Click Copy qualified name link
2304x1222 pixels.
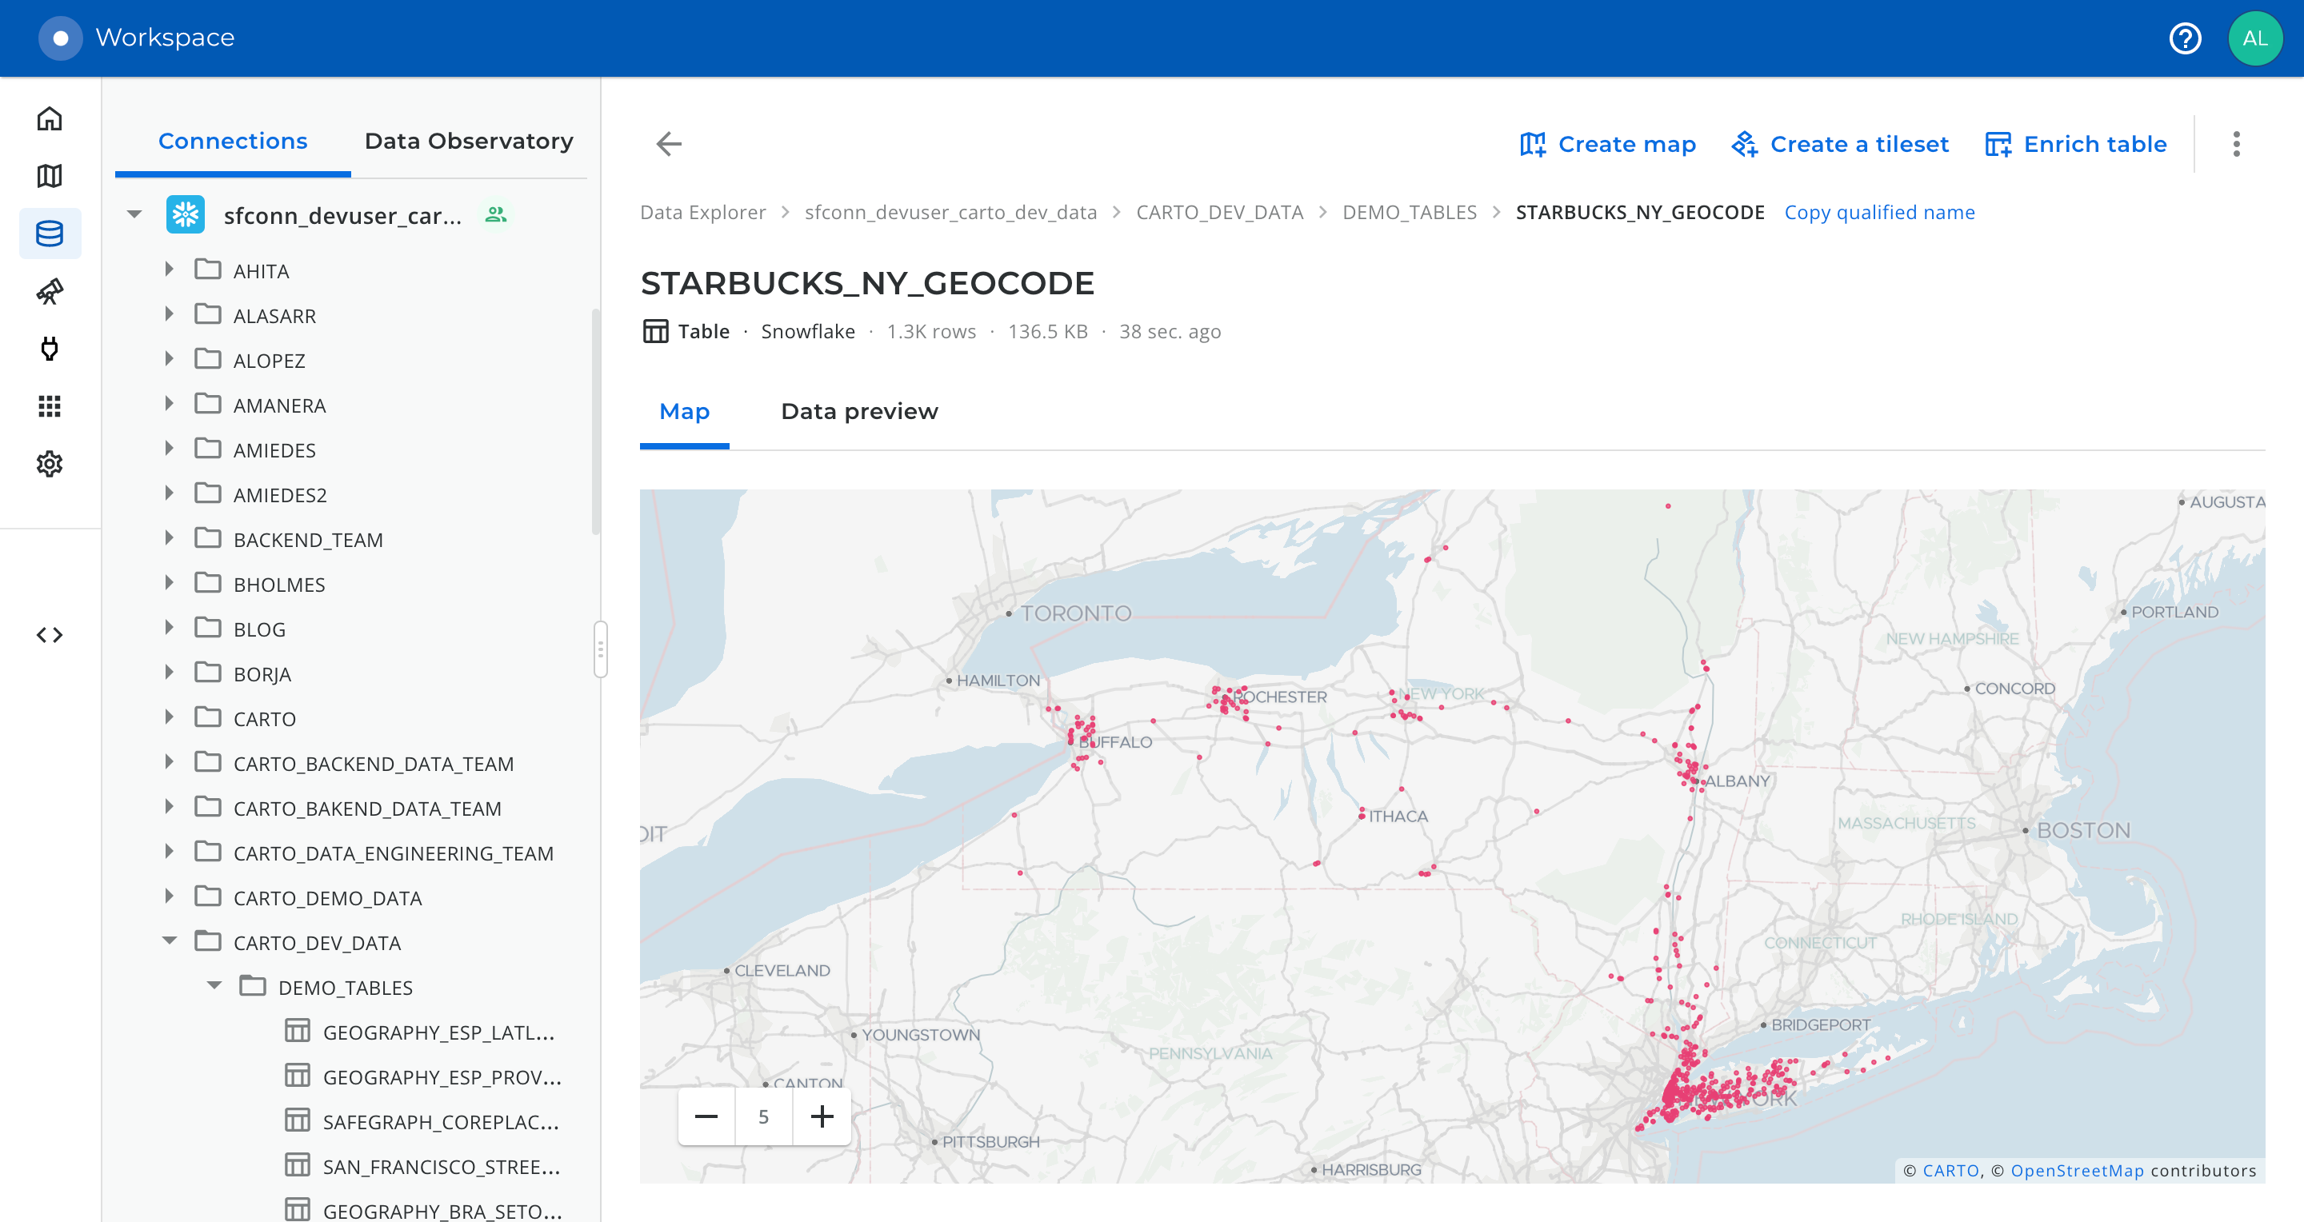coord(1879,212)
